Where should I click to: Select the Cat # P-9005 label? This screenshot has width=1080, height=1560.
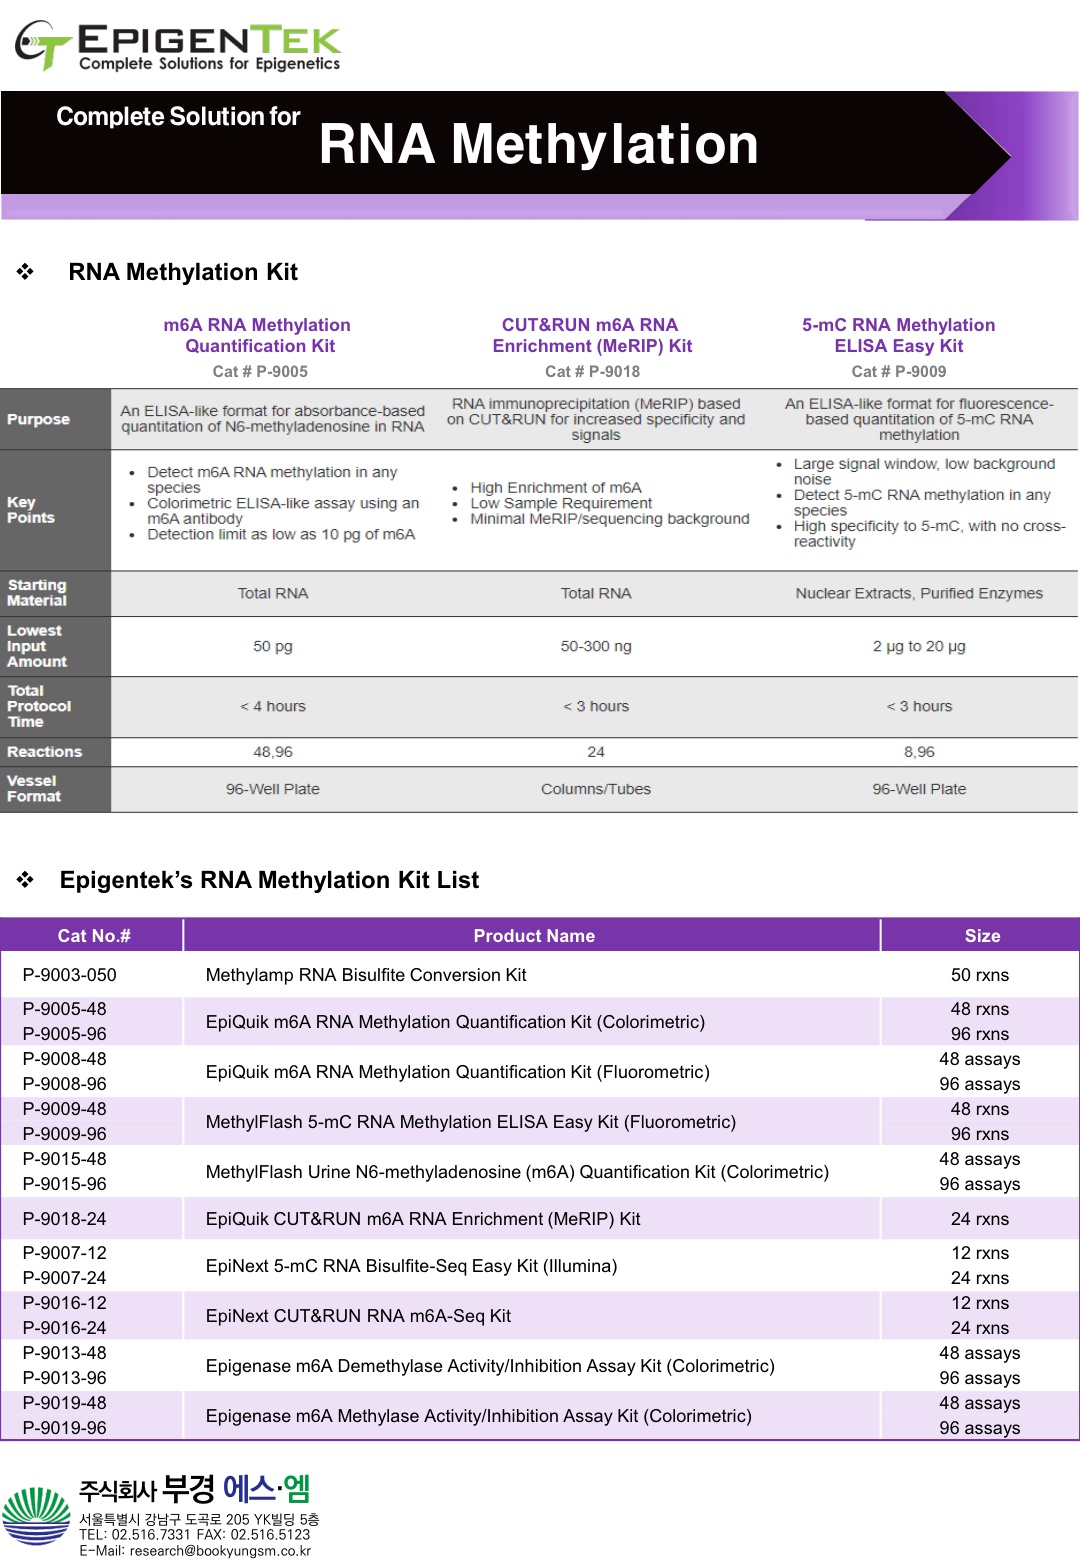[x=260, y=372]
